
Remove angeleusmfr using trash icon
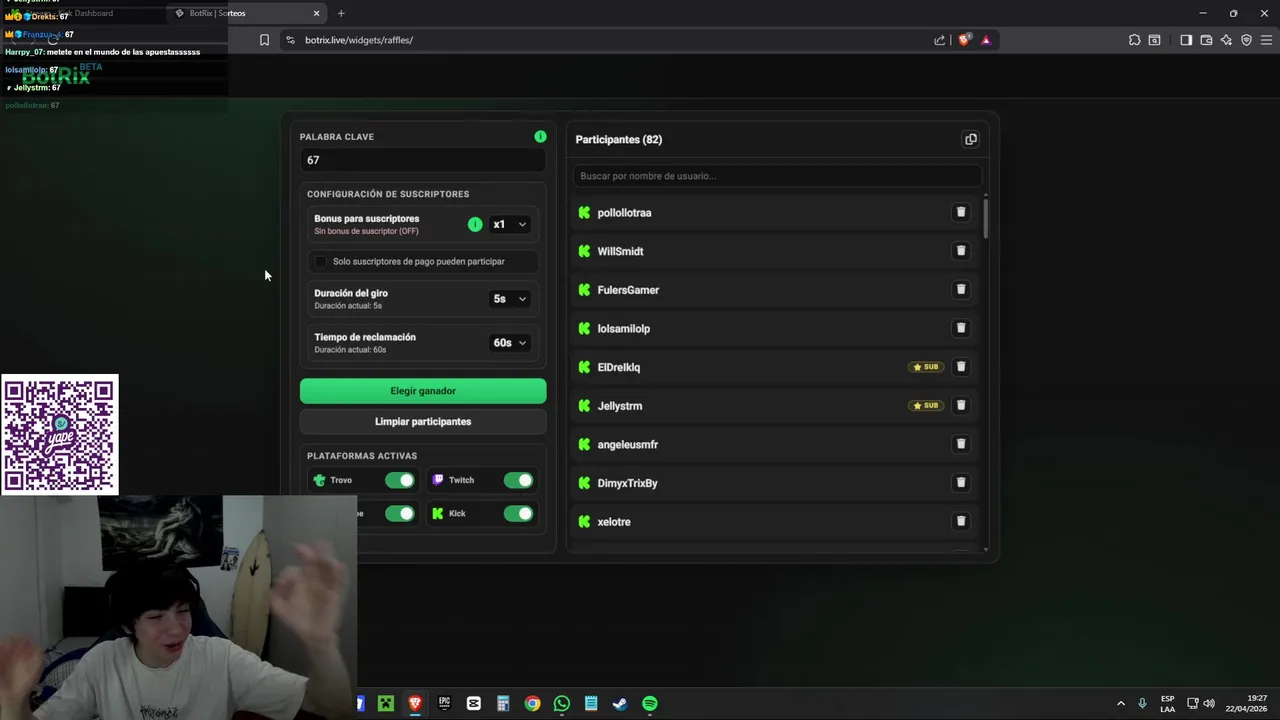(961, 444)
